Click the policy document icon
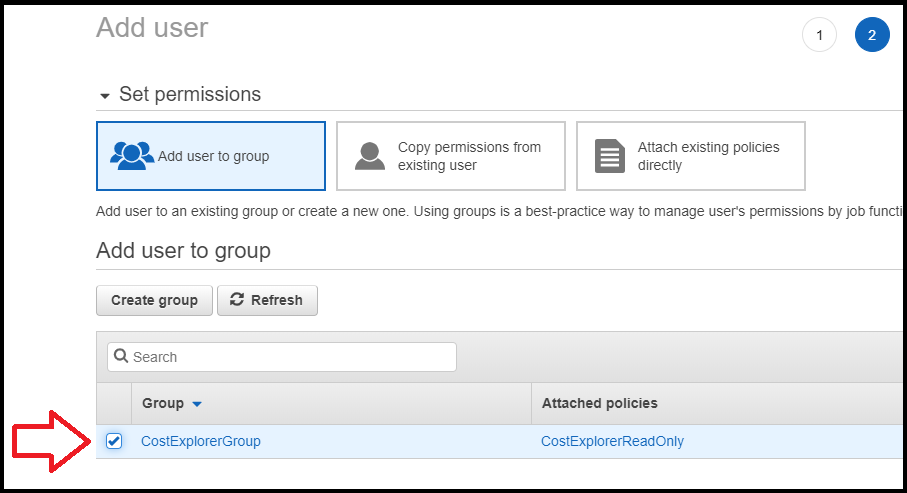 point(610,156)
